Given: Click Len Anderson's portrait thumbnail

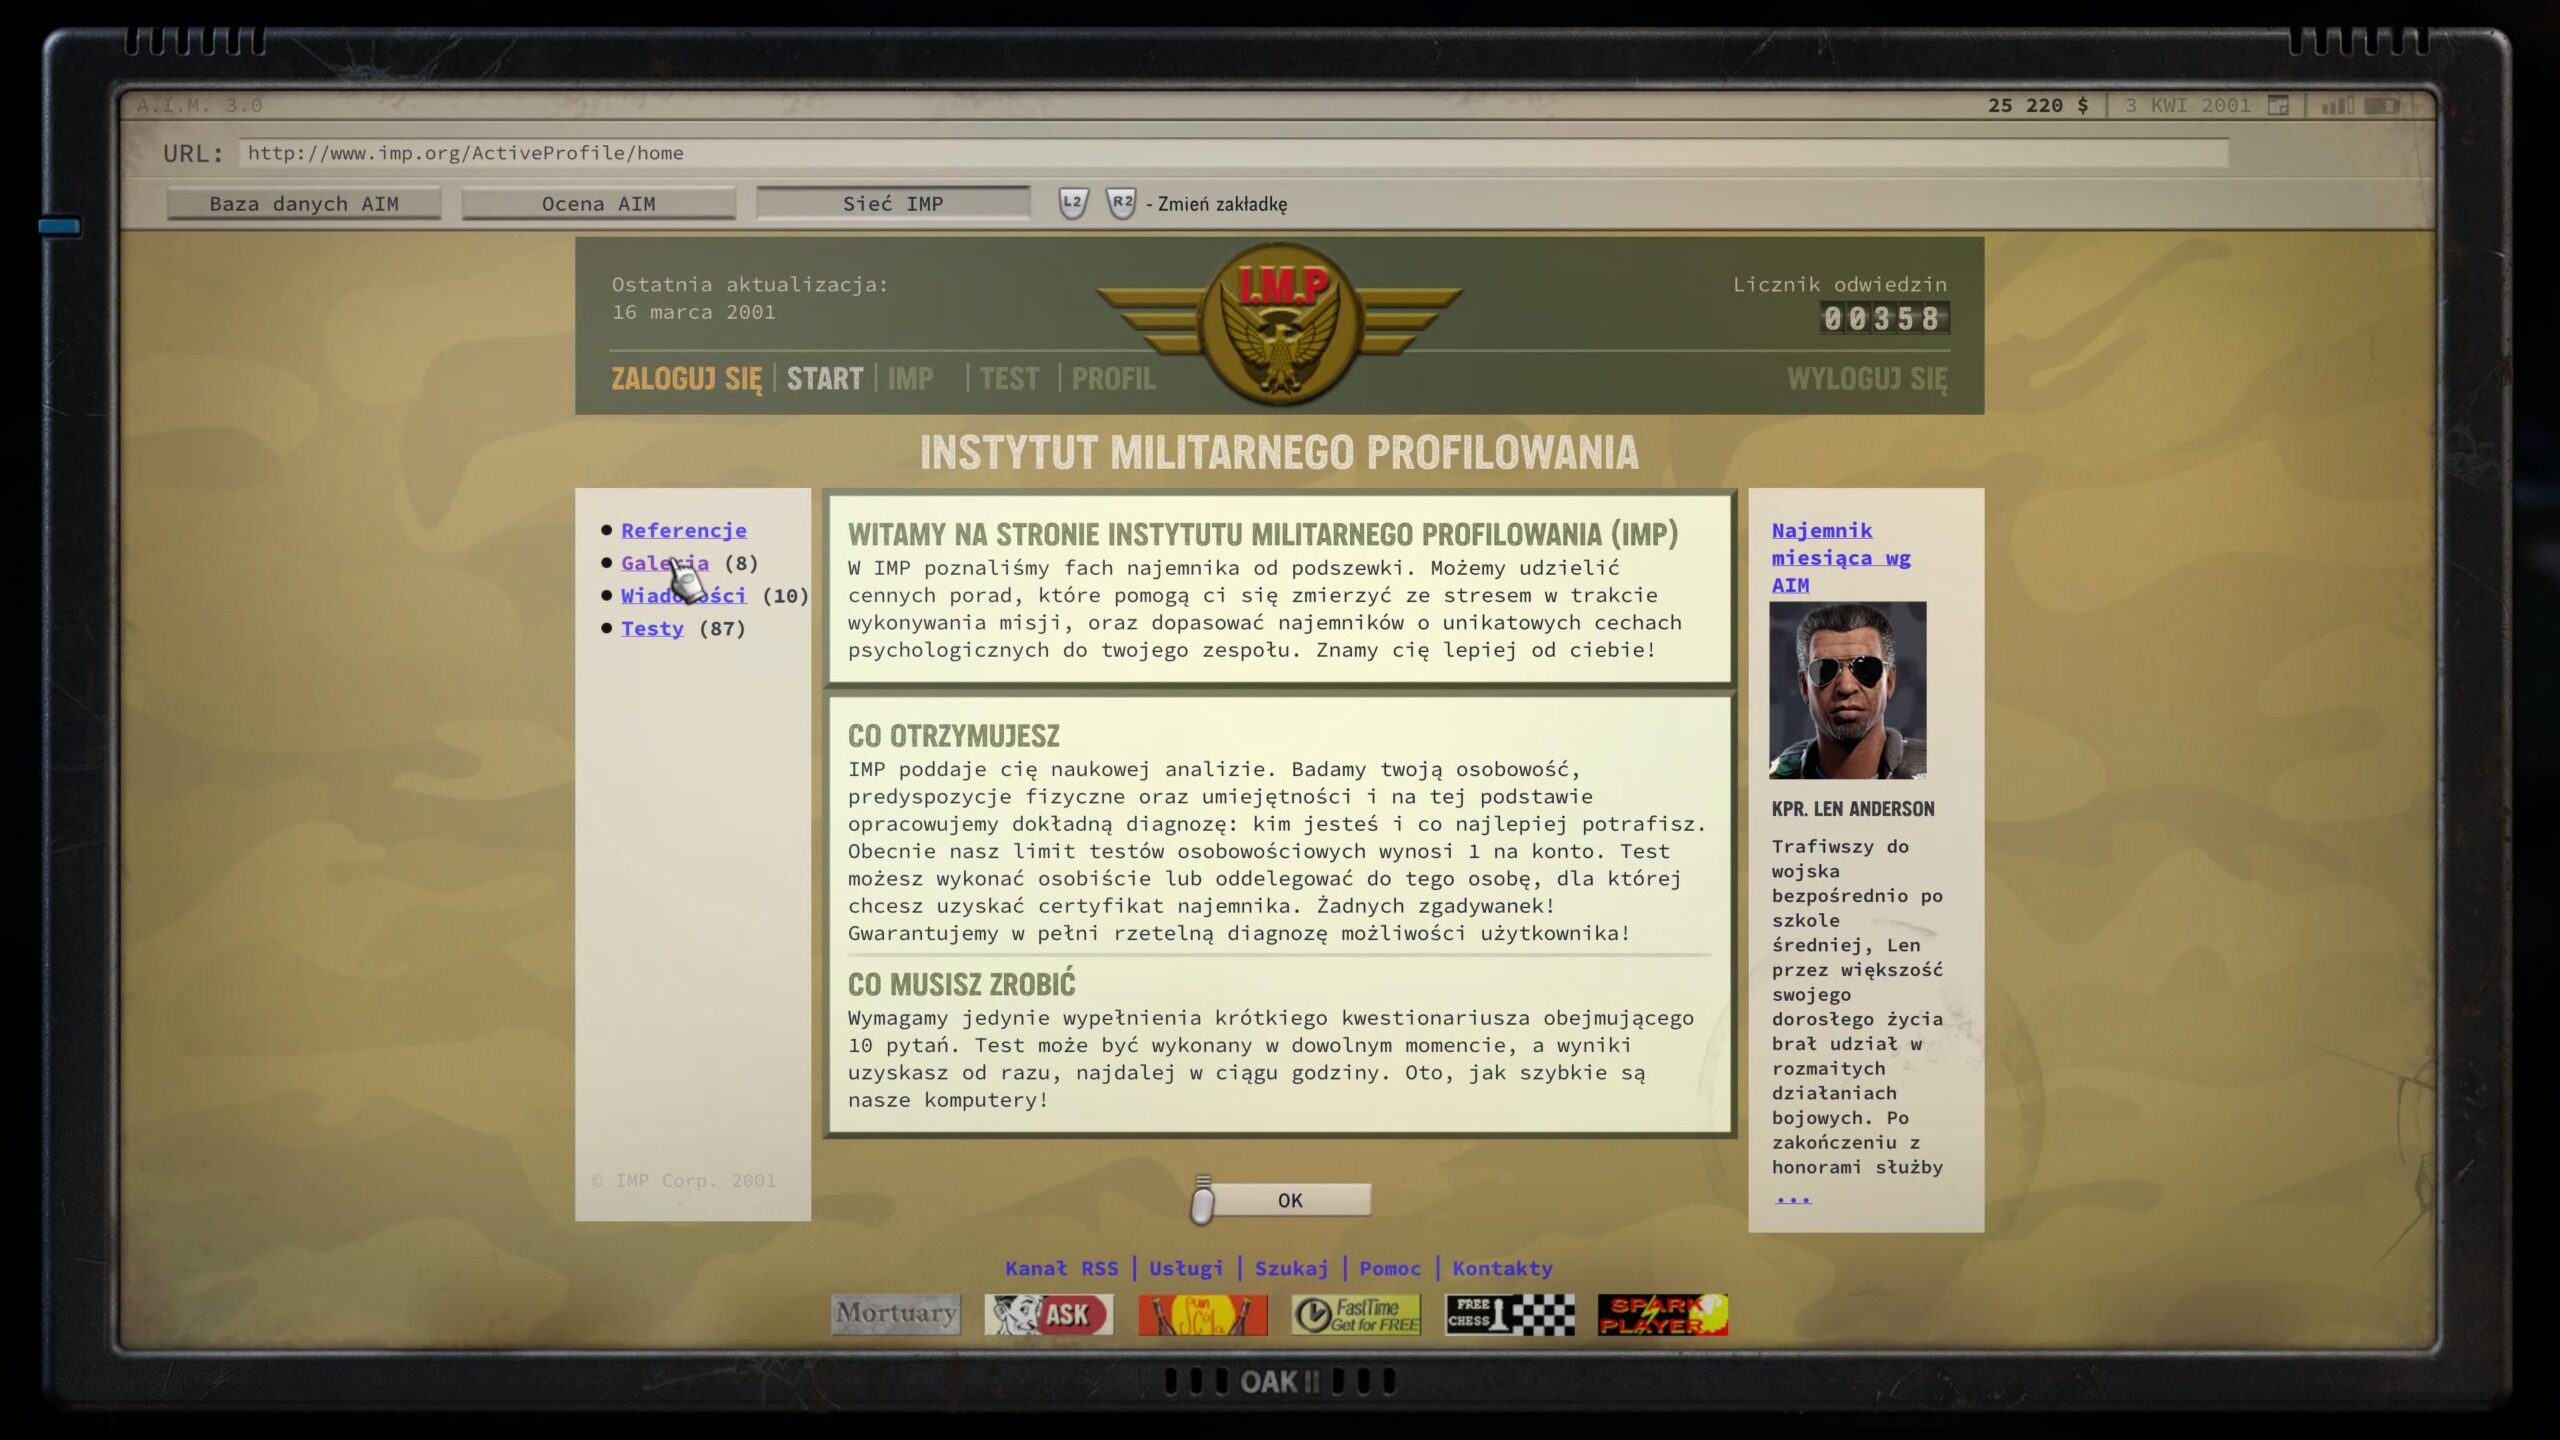Looking at the screenshot, I should click(x=1847, y=690).
